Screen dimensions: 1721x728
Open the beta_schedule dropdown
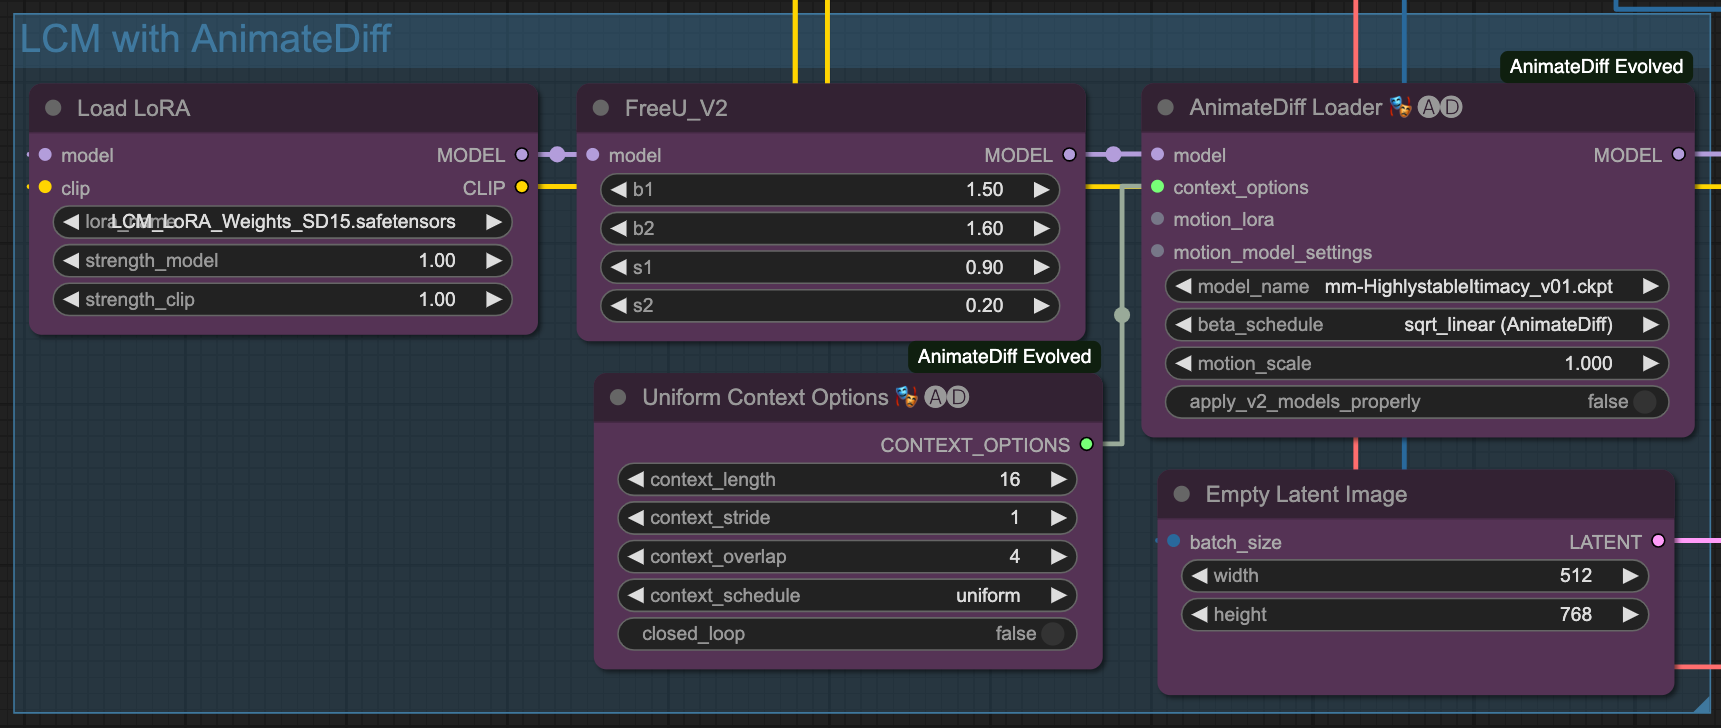pyautogui.click(x=1417, y=325)
